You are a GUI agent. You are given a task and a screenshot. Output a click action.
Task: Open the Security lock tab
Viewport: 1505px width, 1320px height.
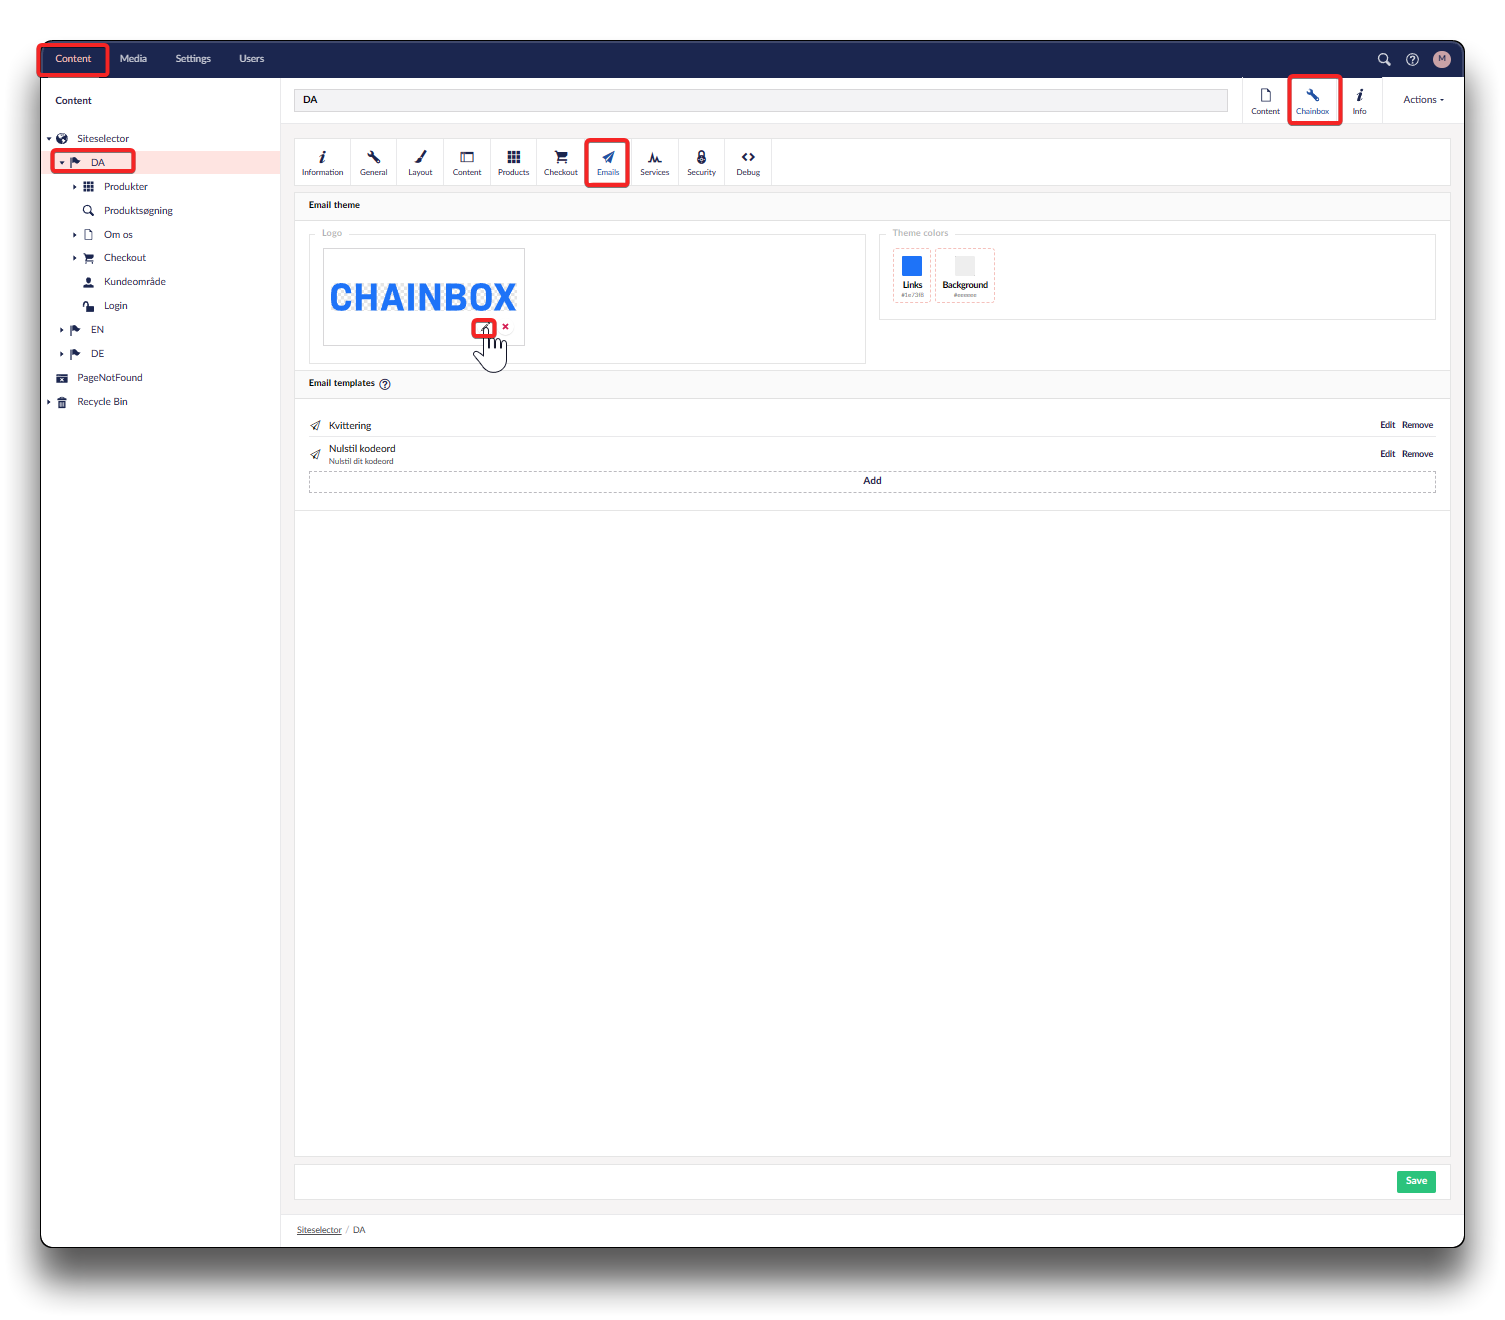[x=701, y=162]
